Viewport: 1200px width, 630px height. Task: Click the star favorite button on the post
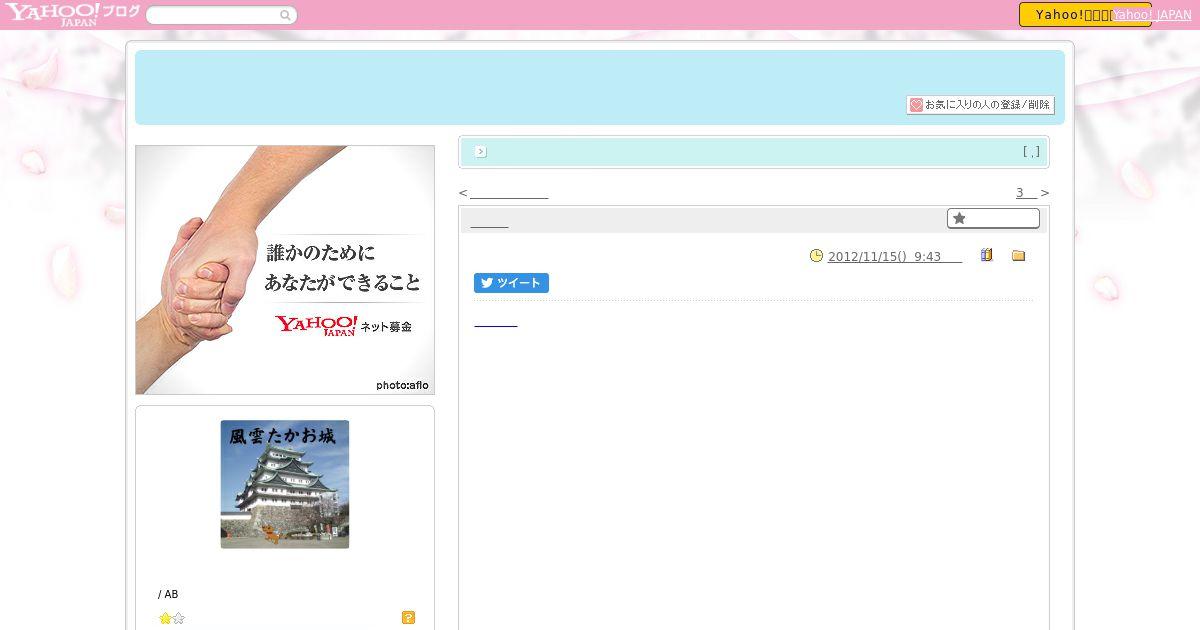(x=993, y=218)
